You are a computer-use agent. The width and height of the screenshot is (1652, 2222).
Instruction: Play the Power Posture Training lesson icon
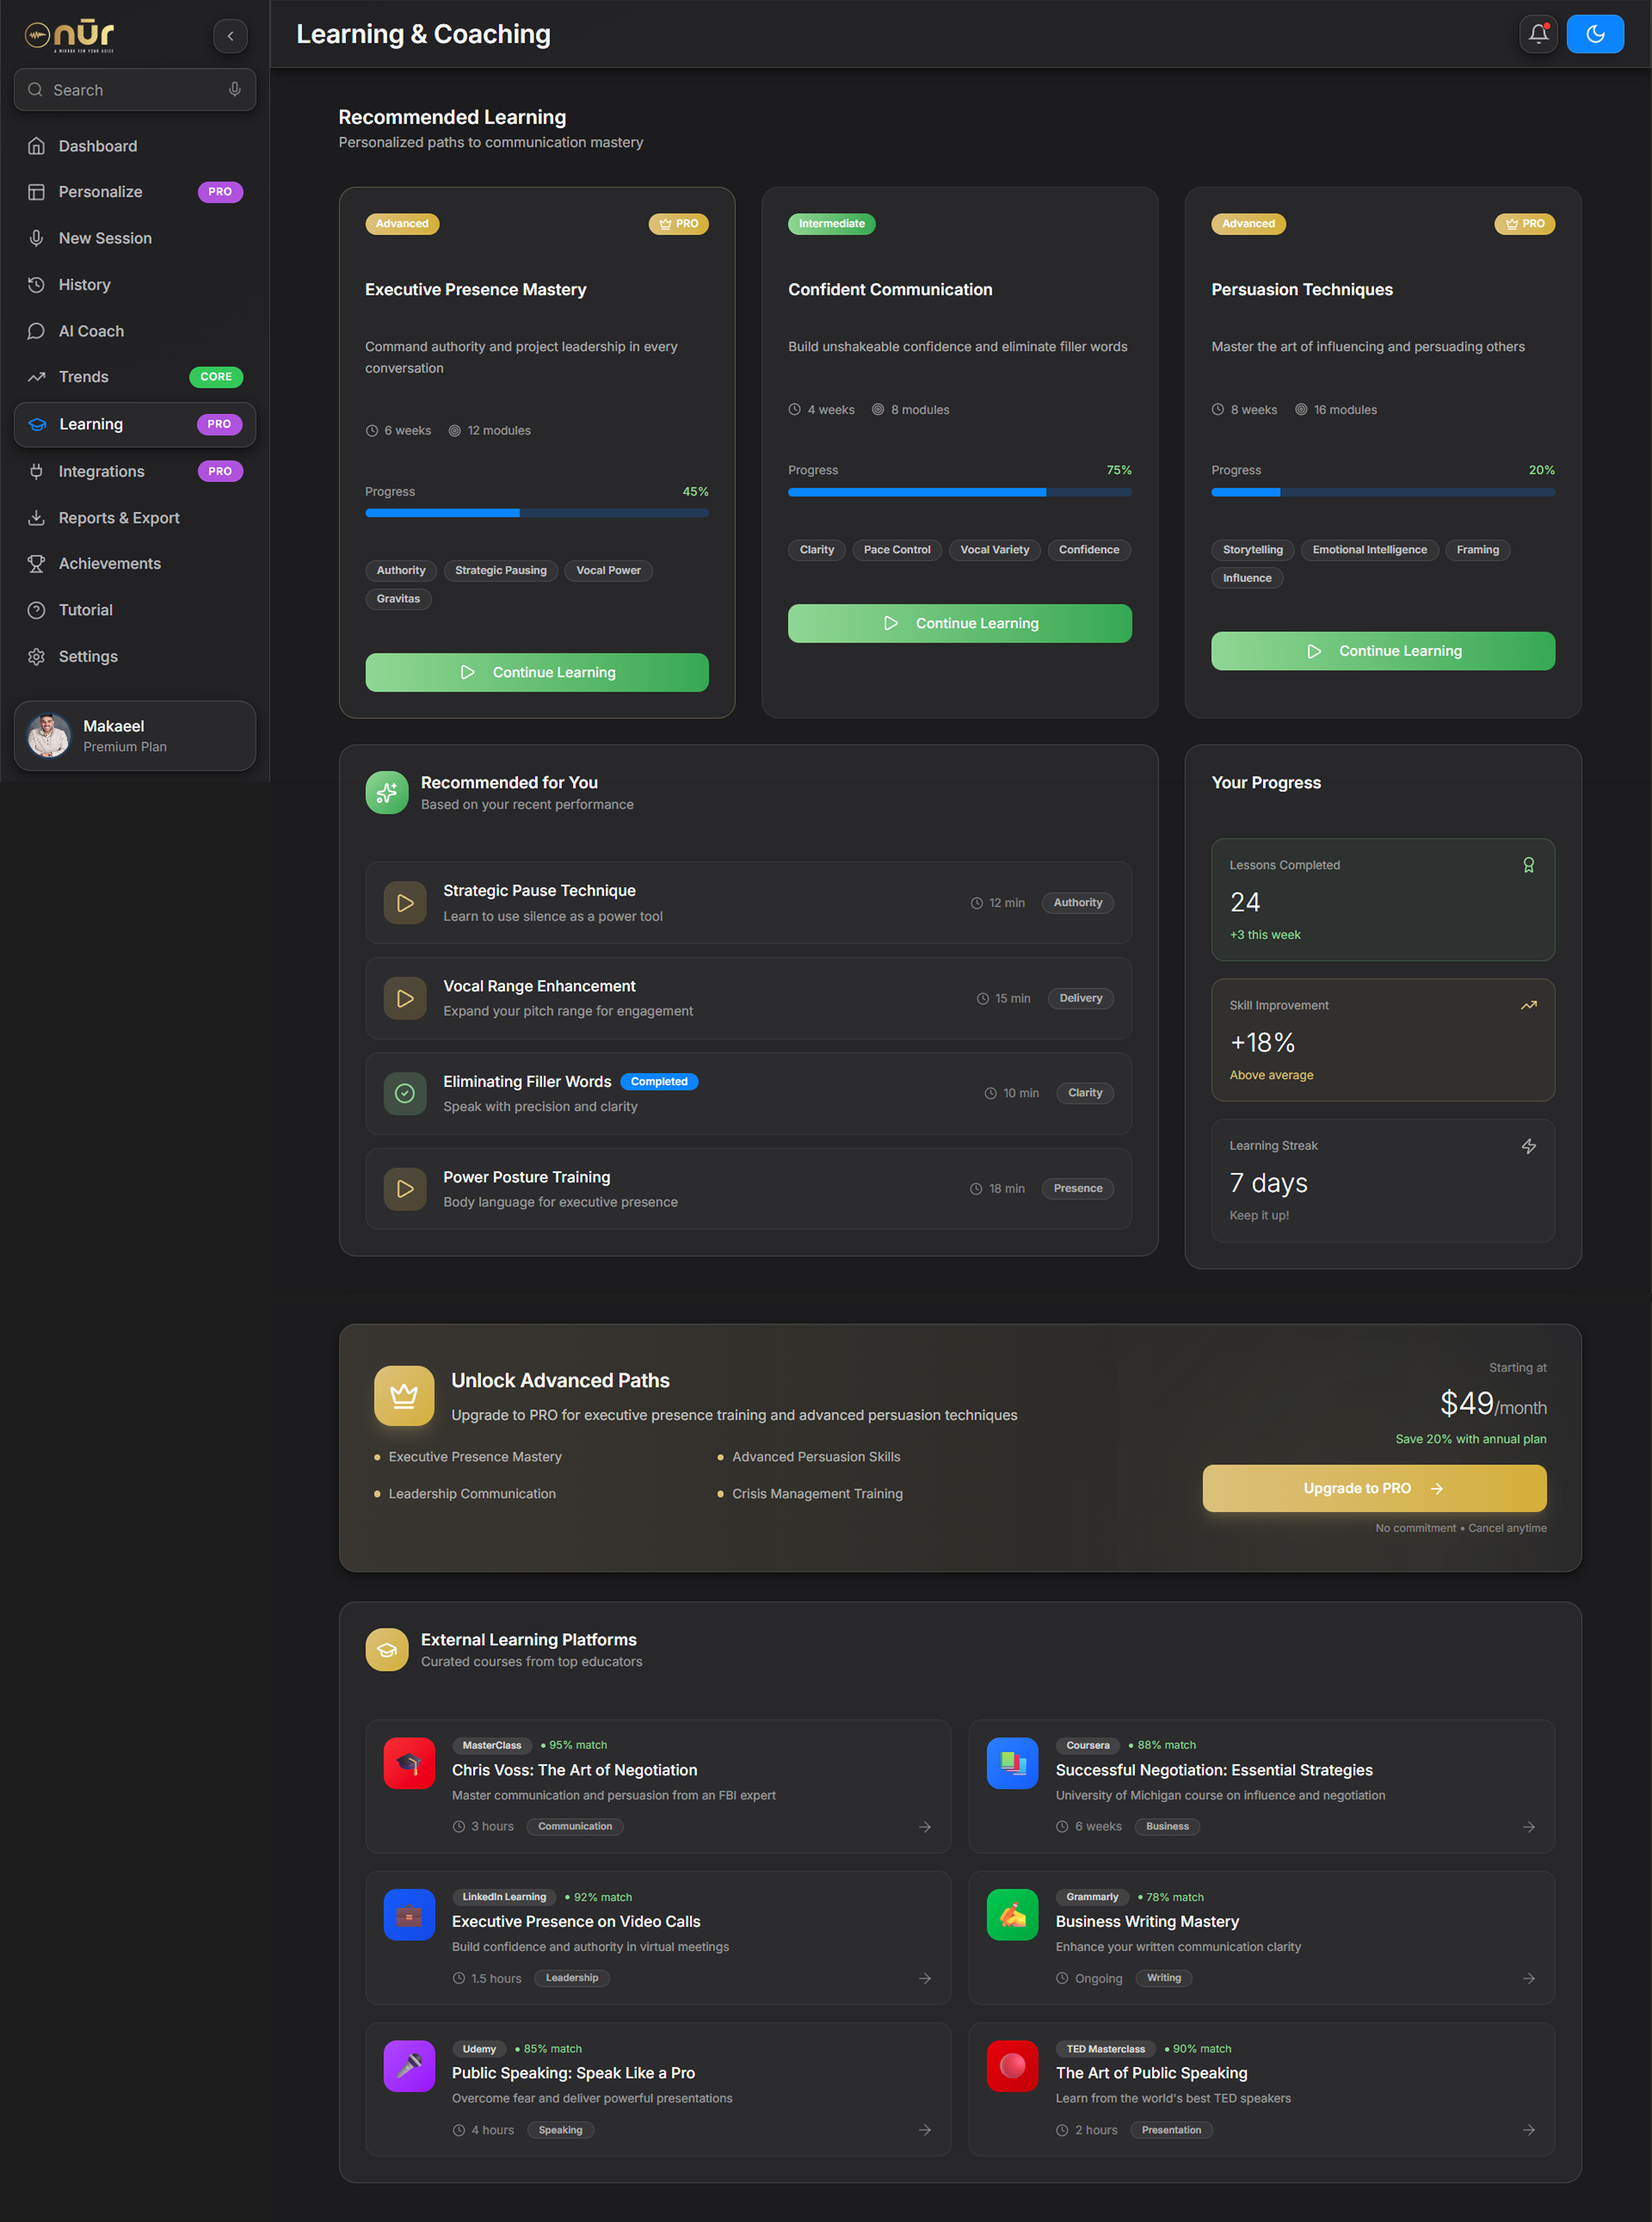coord(405,1189)
